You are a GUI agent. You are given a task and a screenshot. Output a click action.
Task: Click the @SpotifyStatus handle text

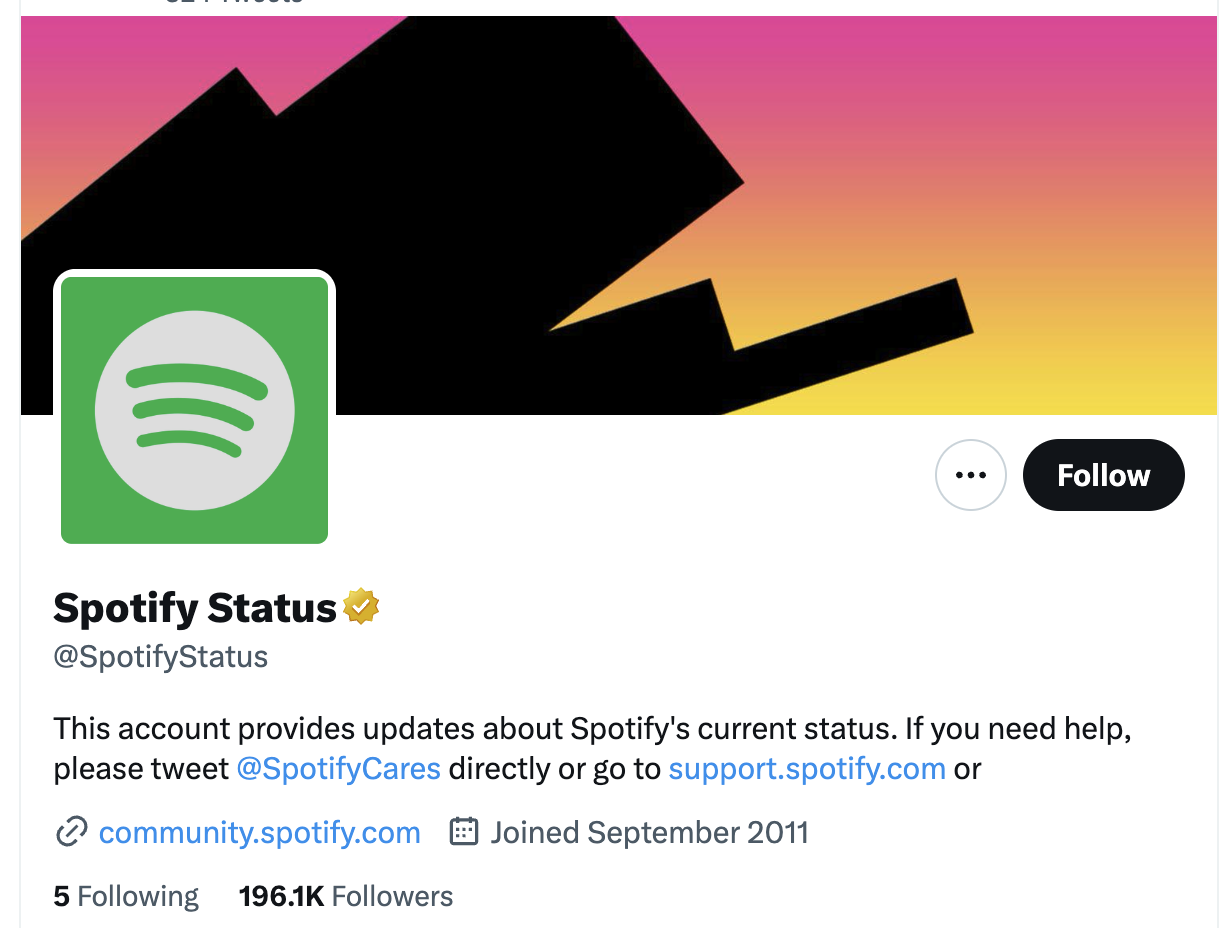point(161,657)
